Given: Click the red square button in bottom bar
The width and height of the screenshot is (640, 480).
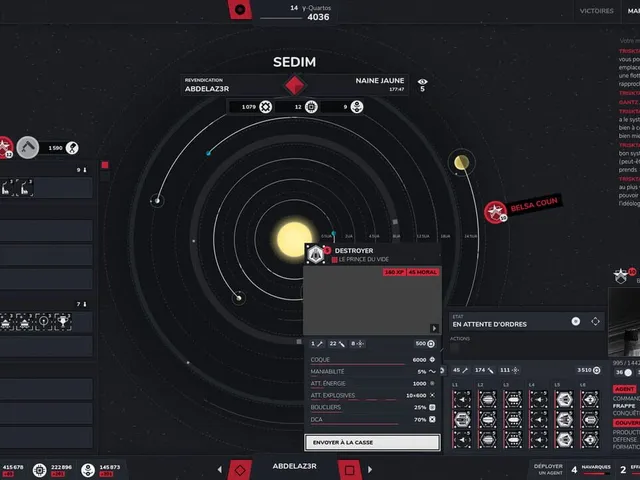Looking at the screenshot, I should [349, 470].
